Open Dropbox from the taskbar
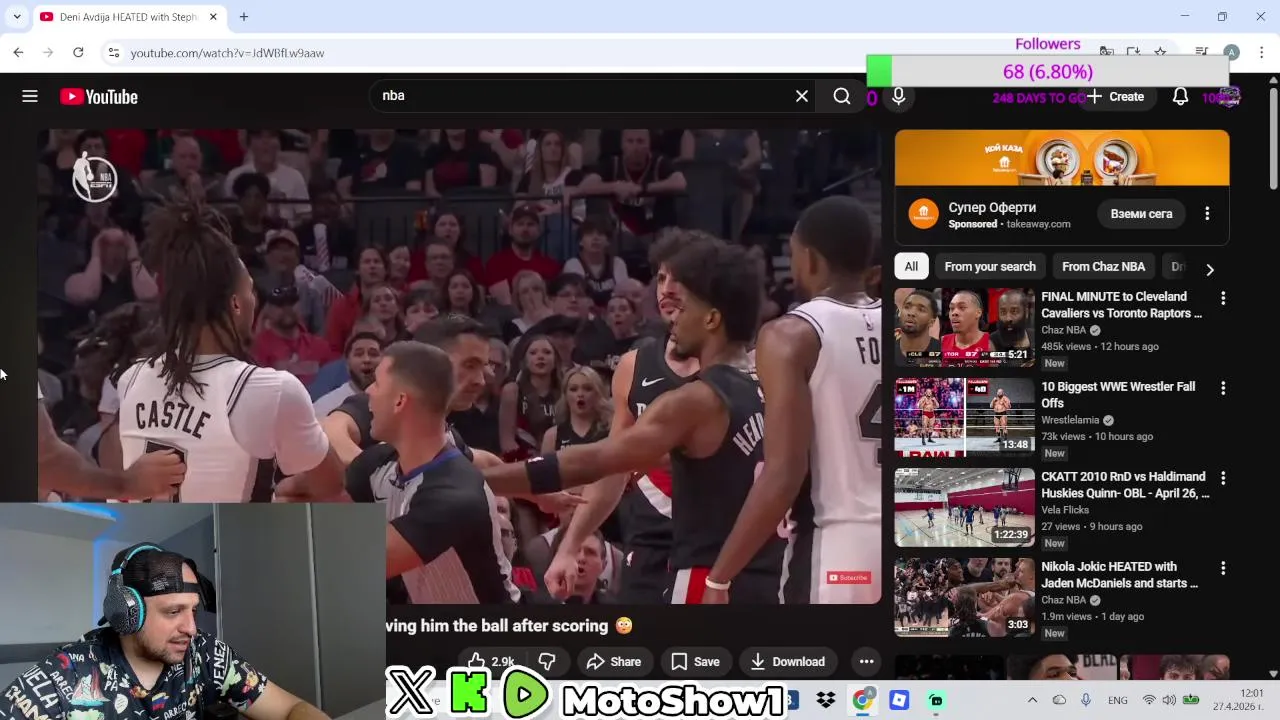 pyautogui.click(x=826, y=700)
